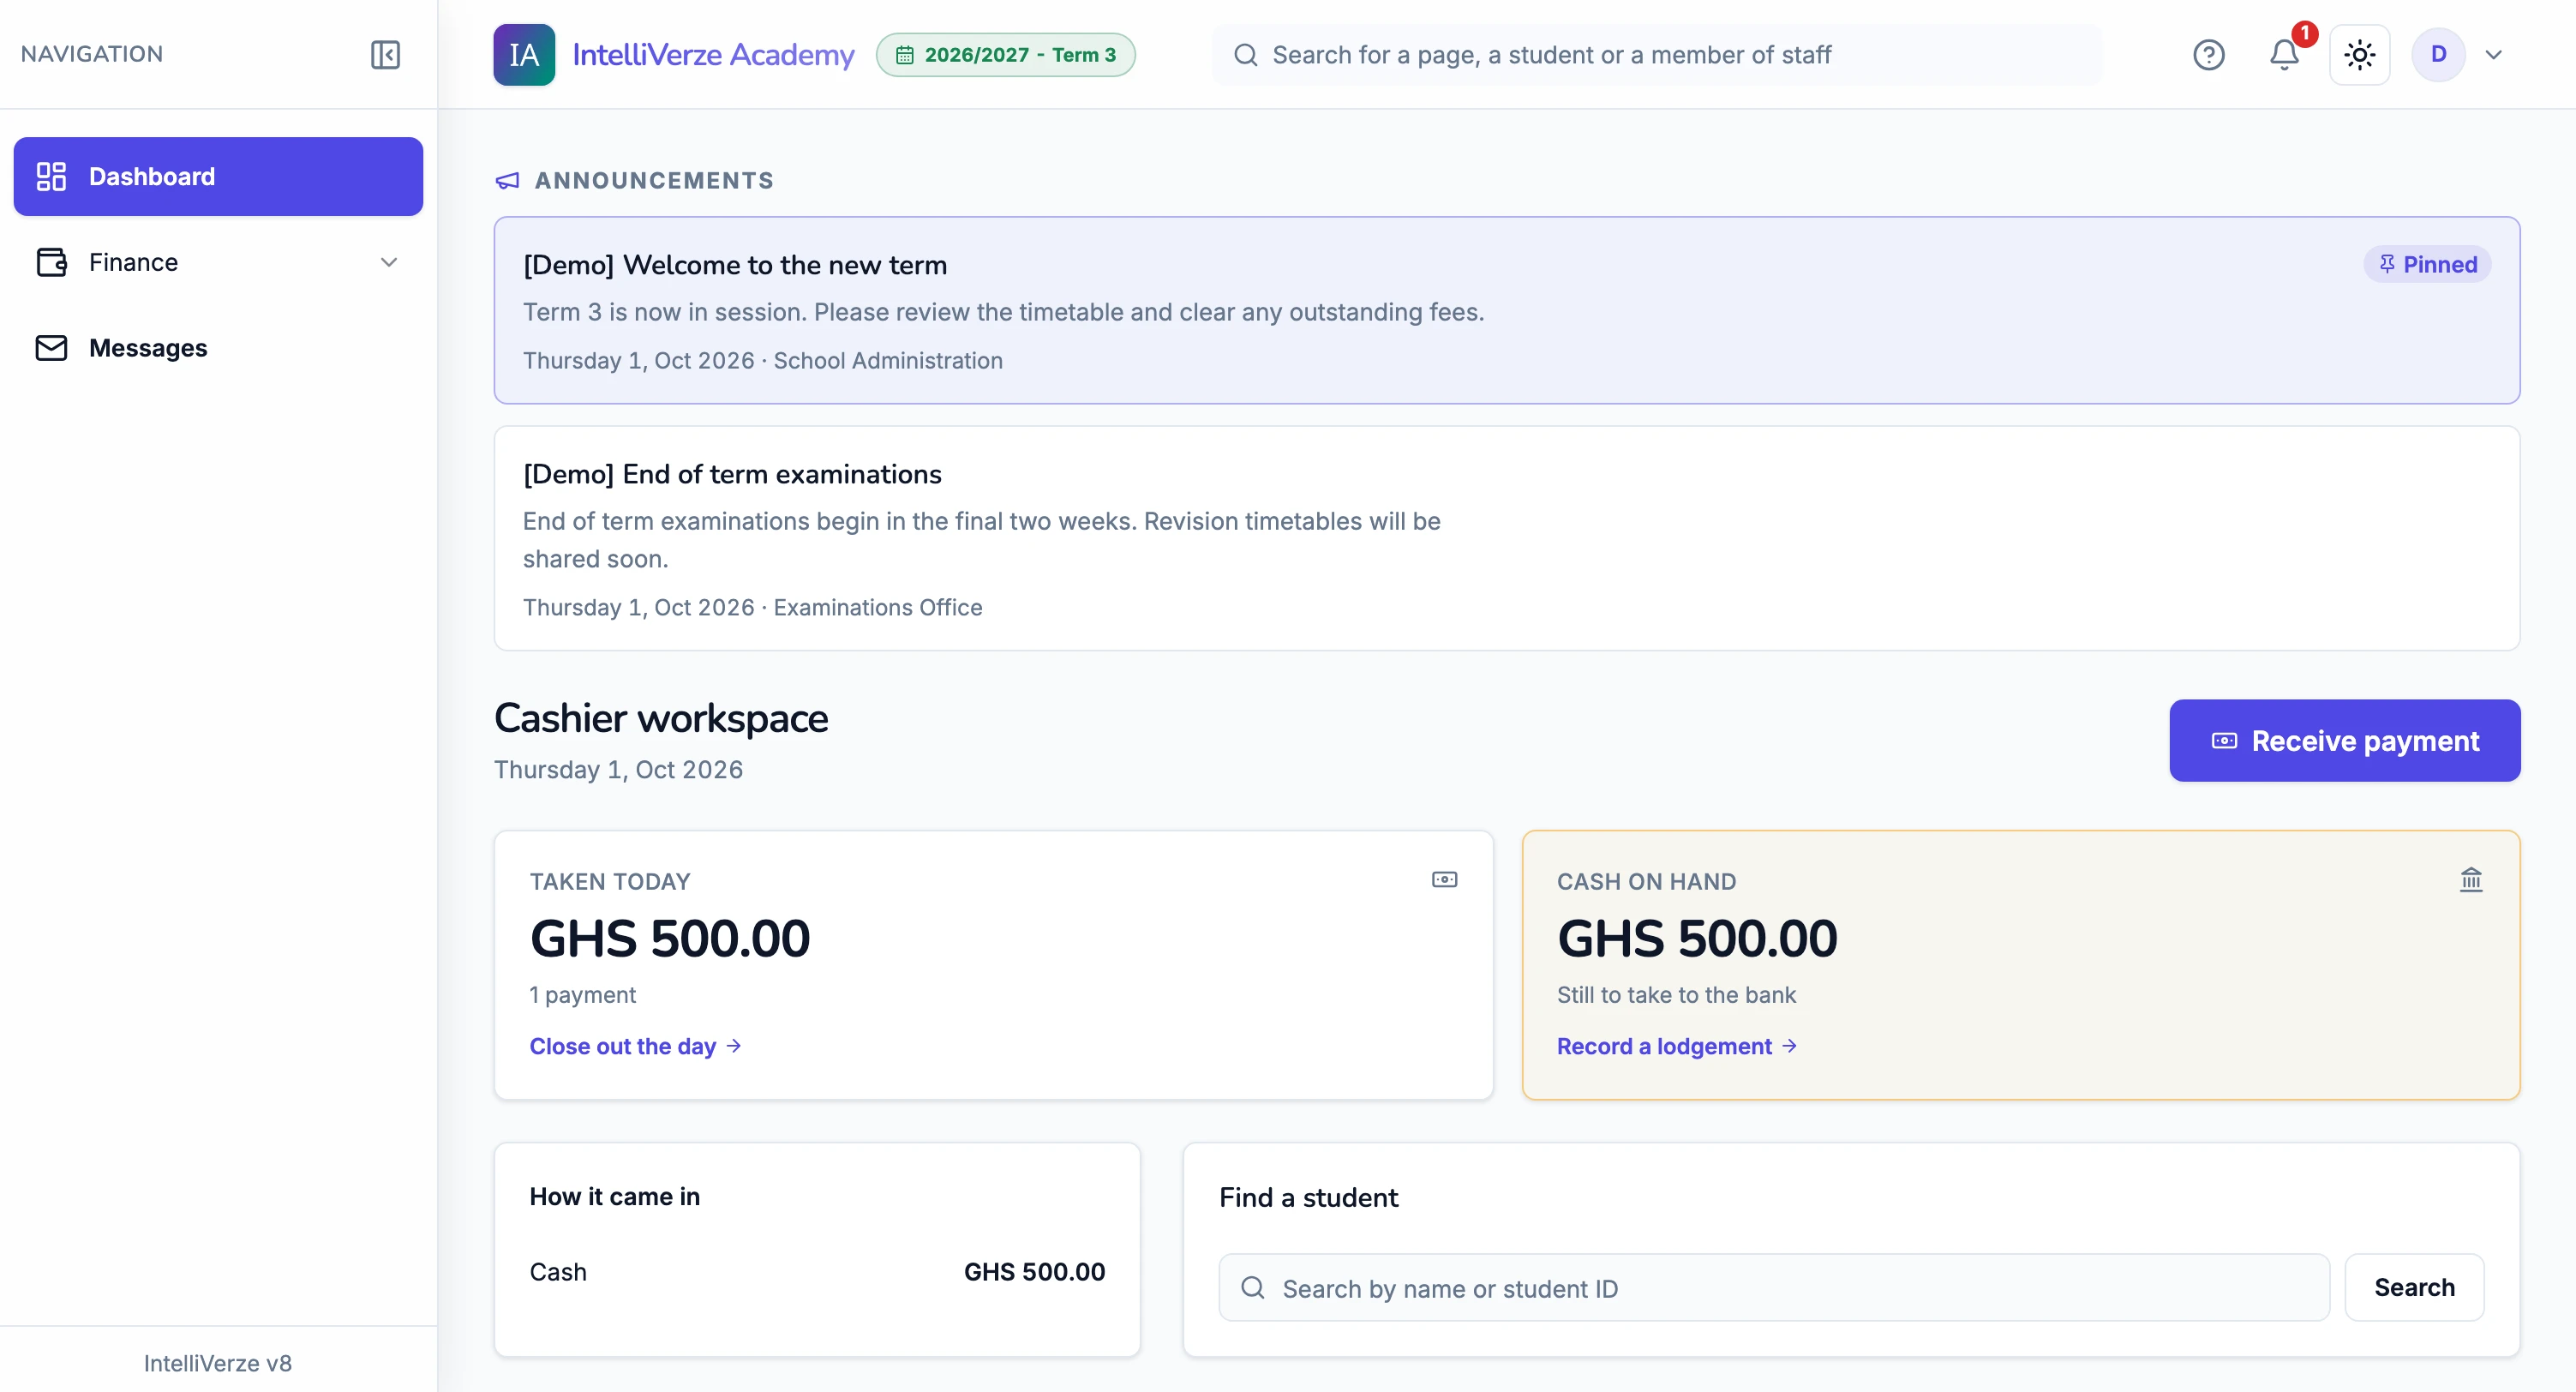Click the D user avatar
Viewport: 2576px width, 1392px height.
coord(2438,54)
